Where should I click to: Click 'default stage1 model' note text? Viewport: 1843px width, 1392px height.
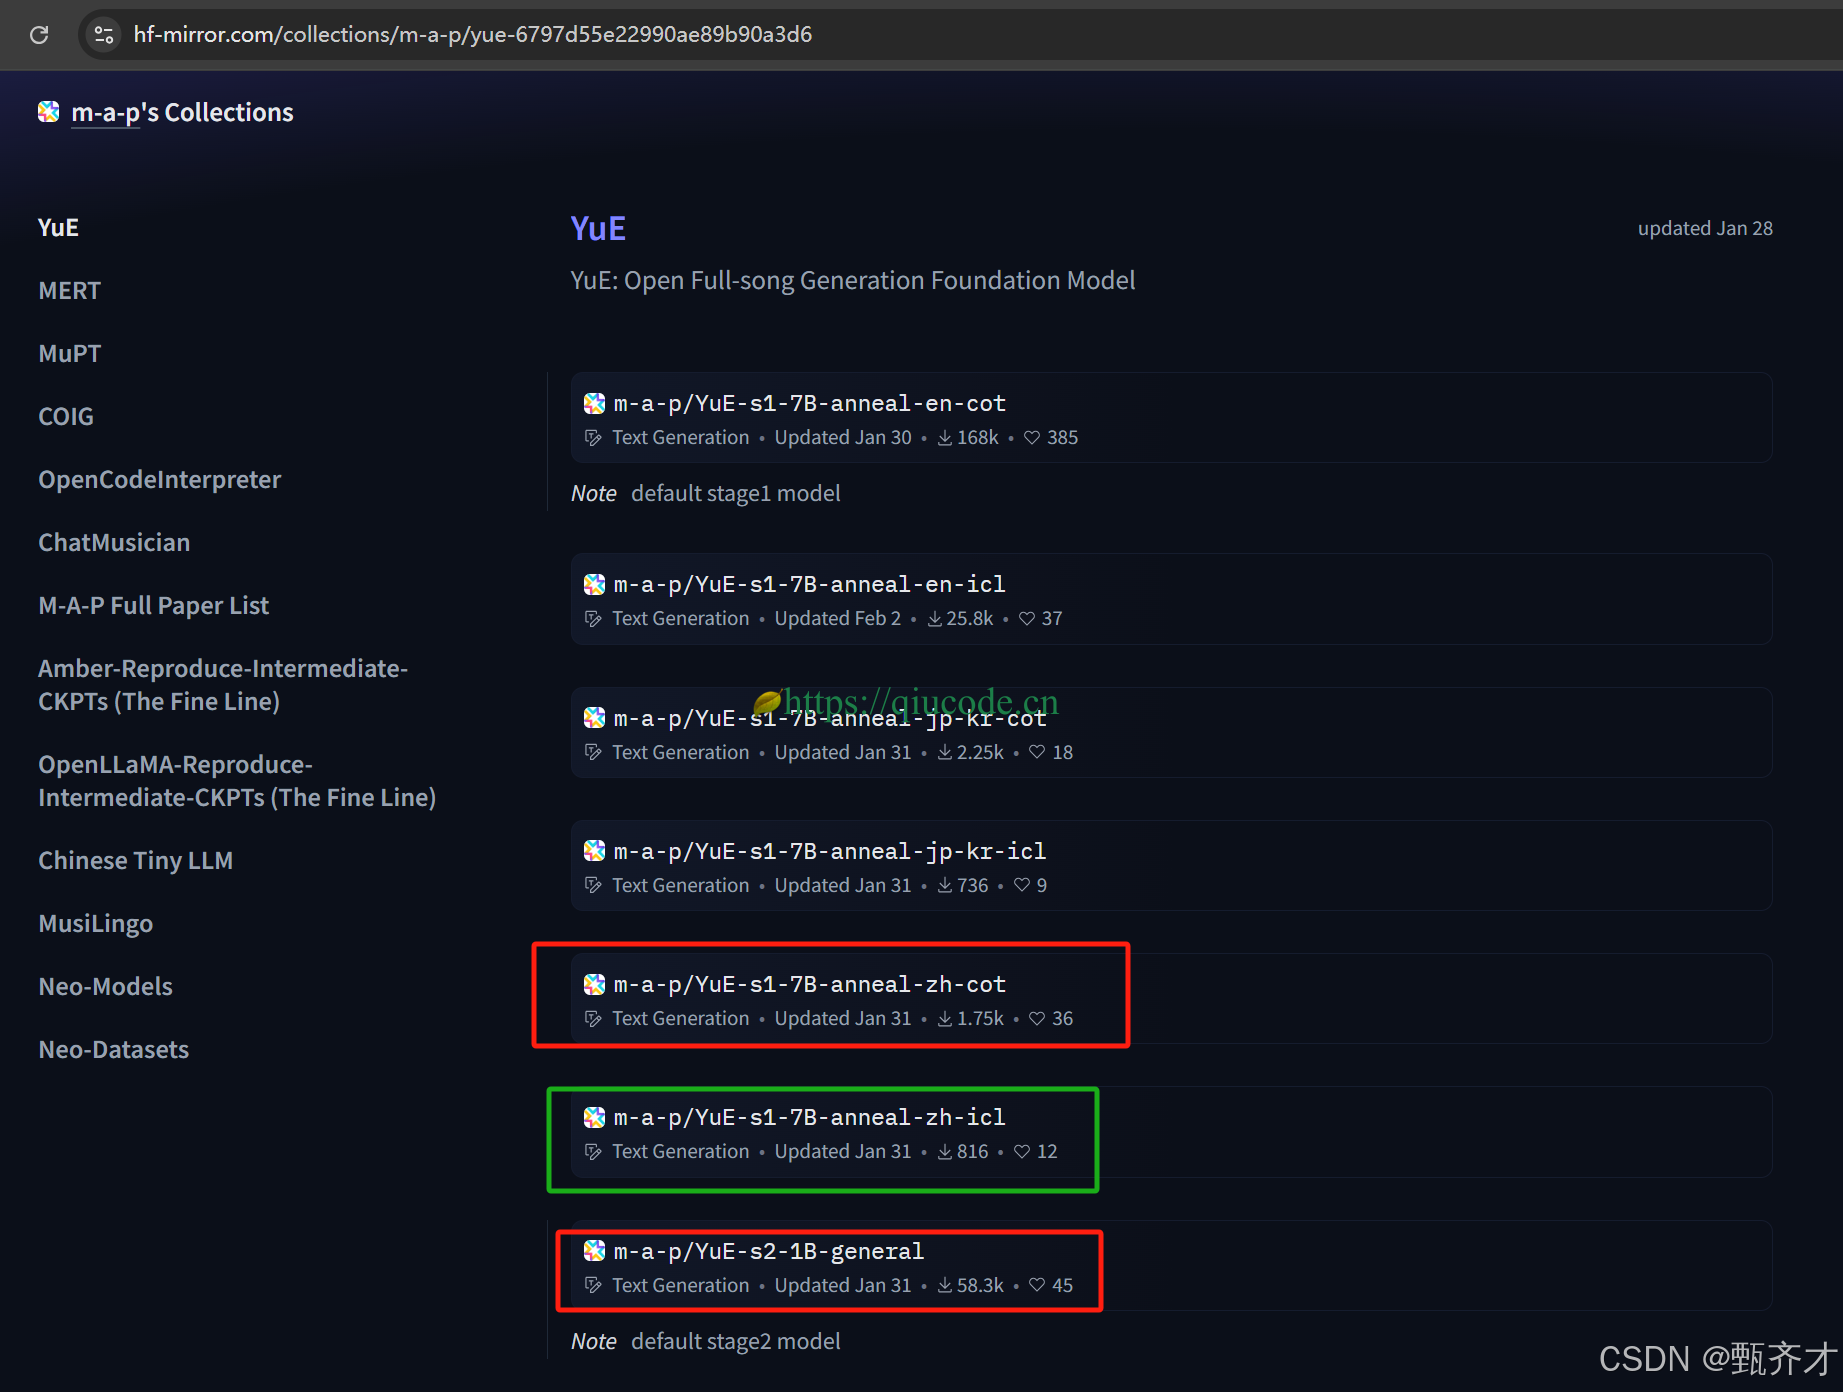point(736,494)
